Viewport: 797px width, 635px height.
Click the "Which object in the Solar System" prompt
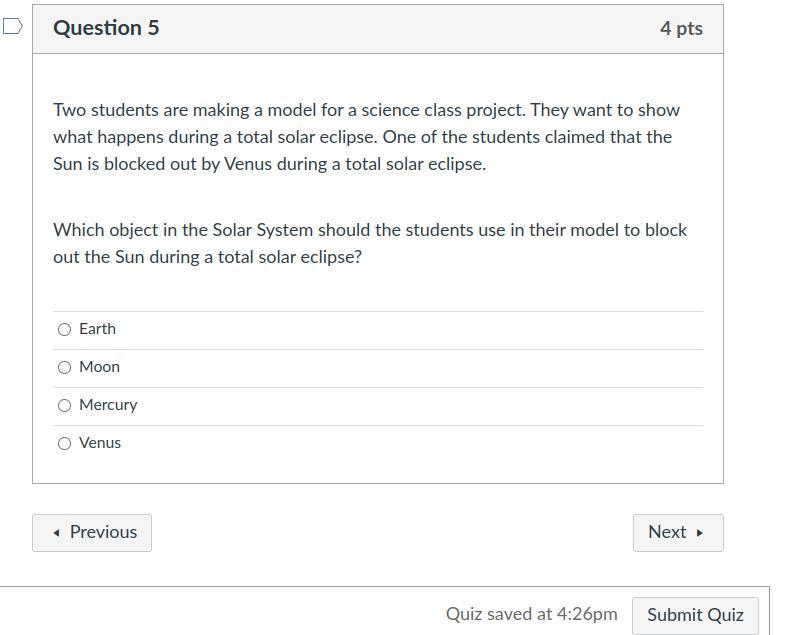pyautogui.click(x=370, y=230)
